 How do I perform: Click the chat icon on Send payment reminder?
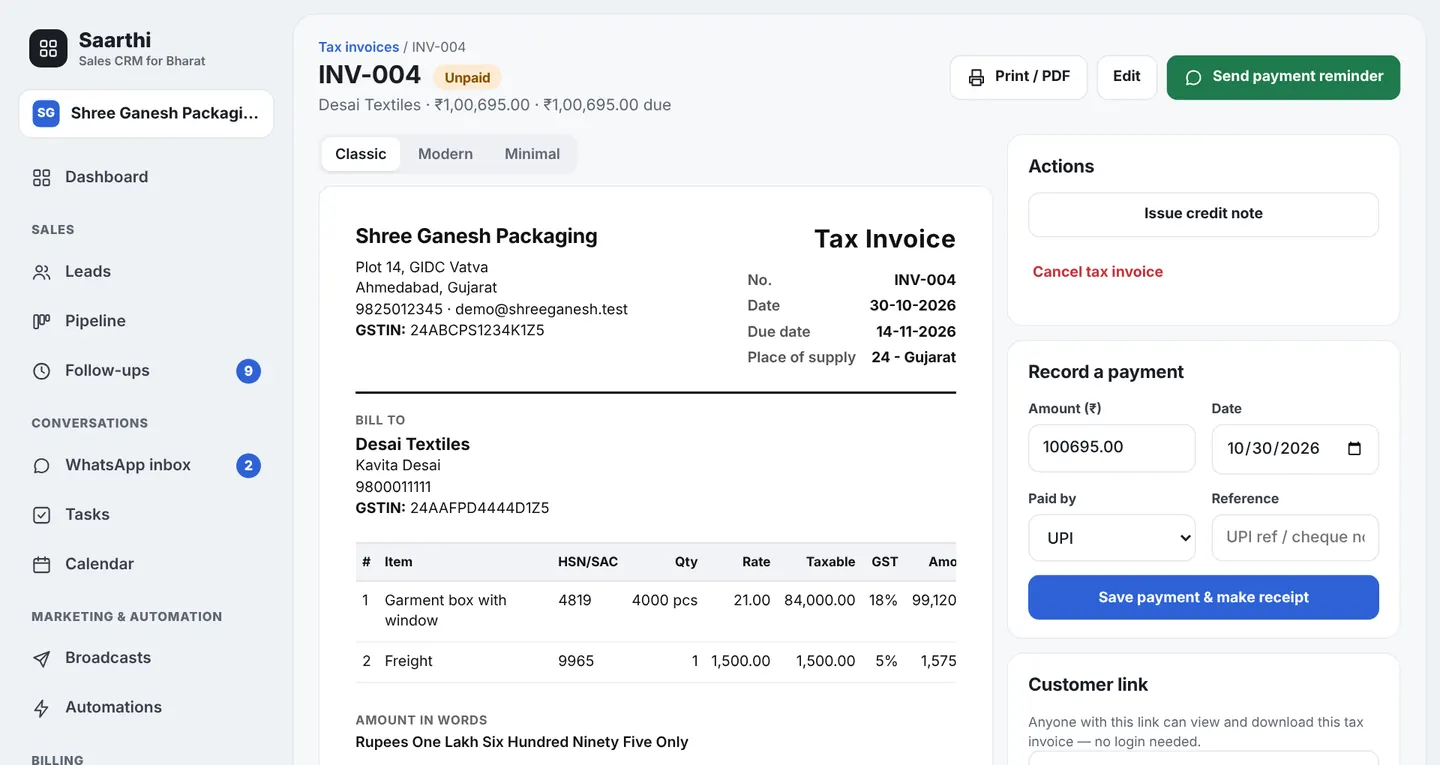tap(1193, 77)
